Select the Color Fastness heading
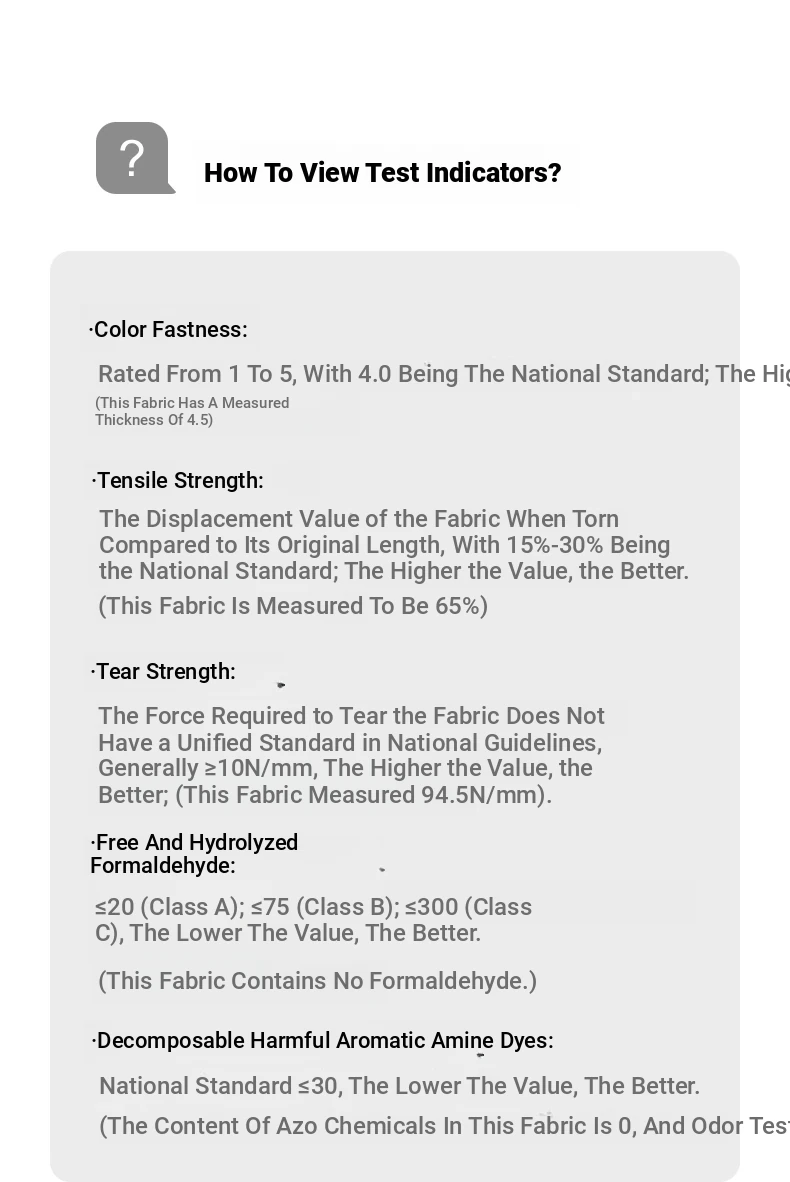 (x=168, y=329)
